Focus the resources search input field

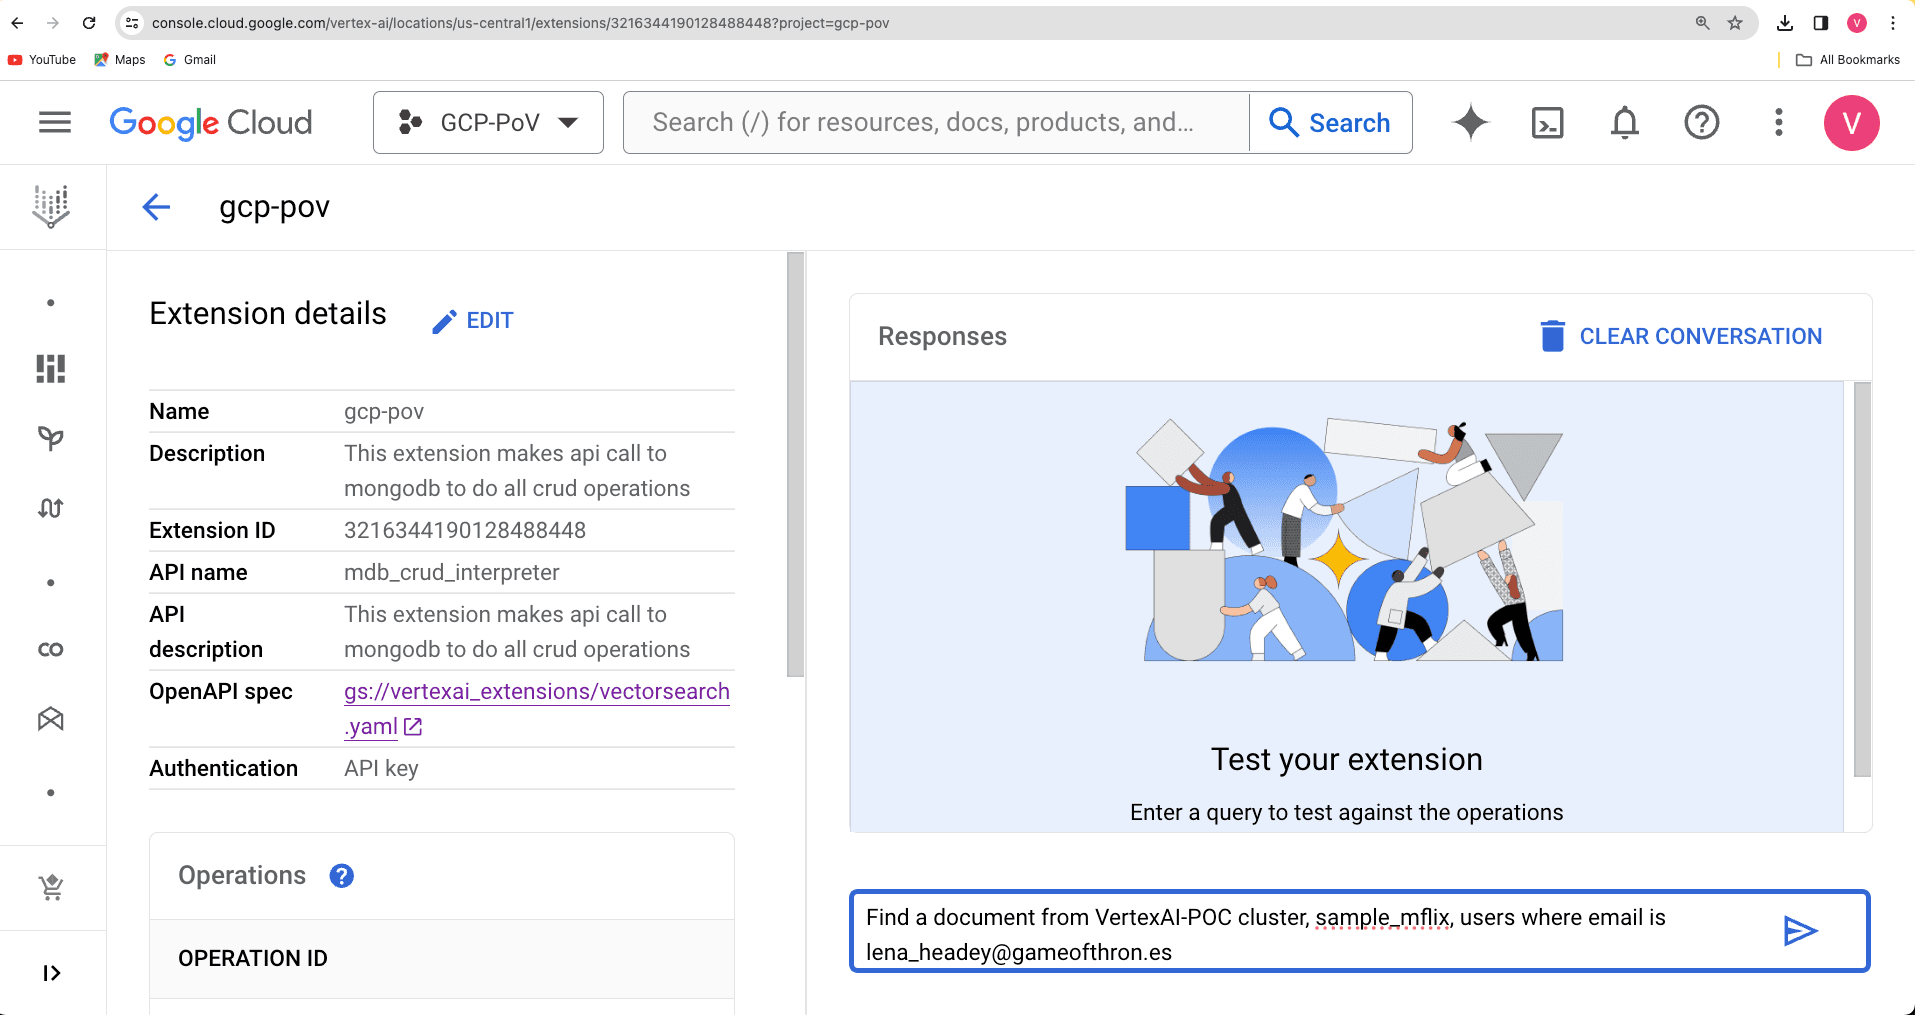935,122
